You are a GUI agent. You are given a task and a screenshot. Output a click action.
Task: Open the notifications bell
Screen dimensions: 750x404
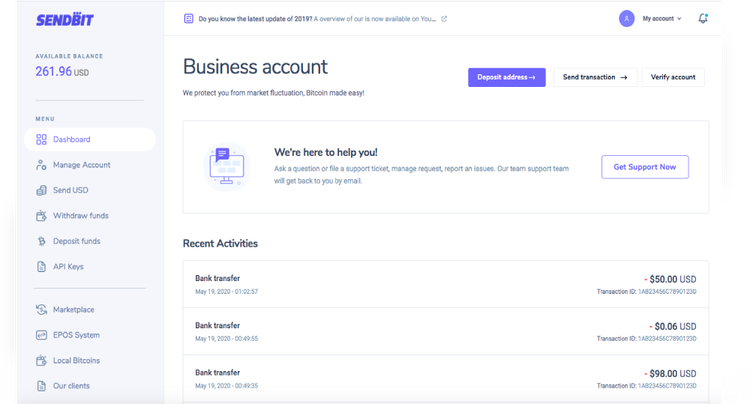click(x=703, y=18)
